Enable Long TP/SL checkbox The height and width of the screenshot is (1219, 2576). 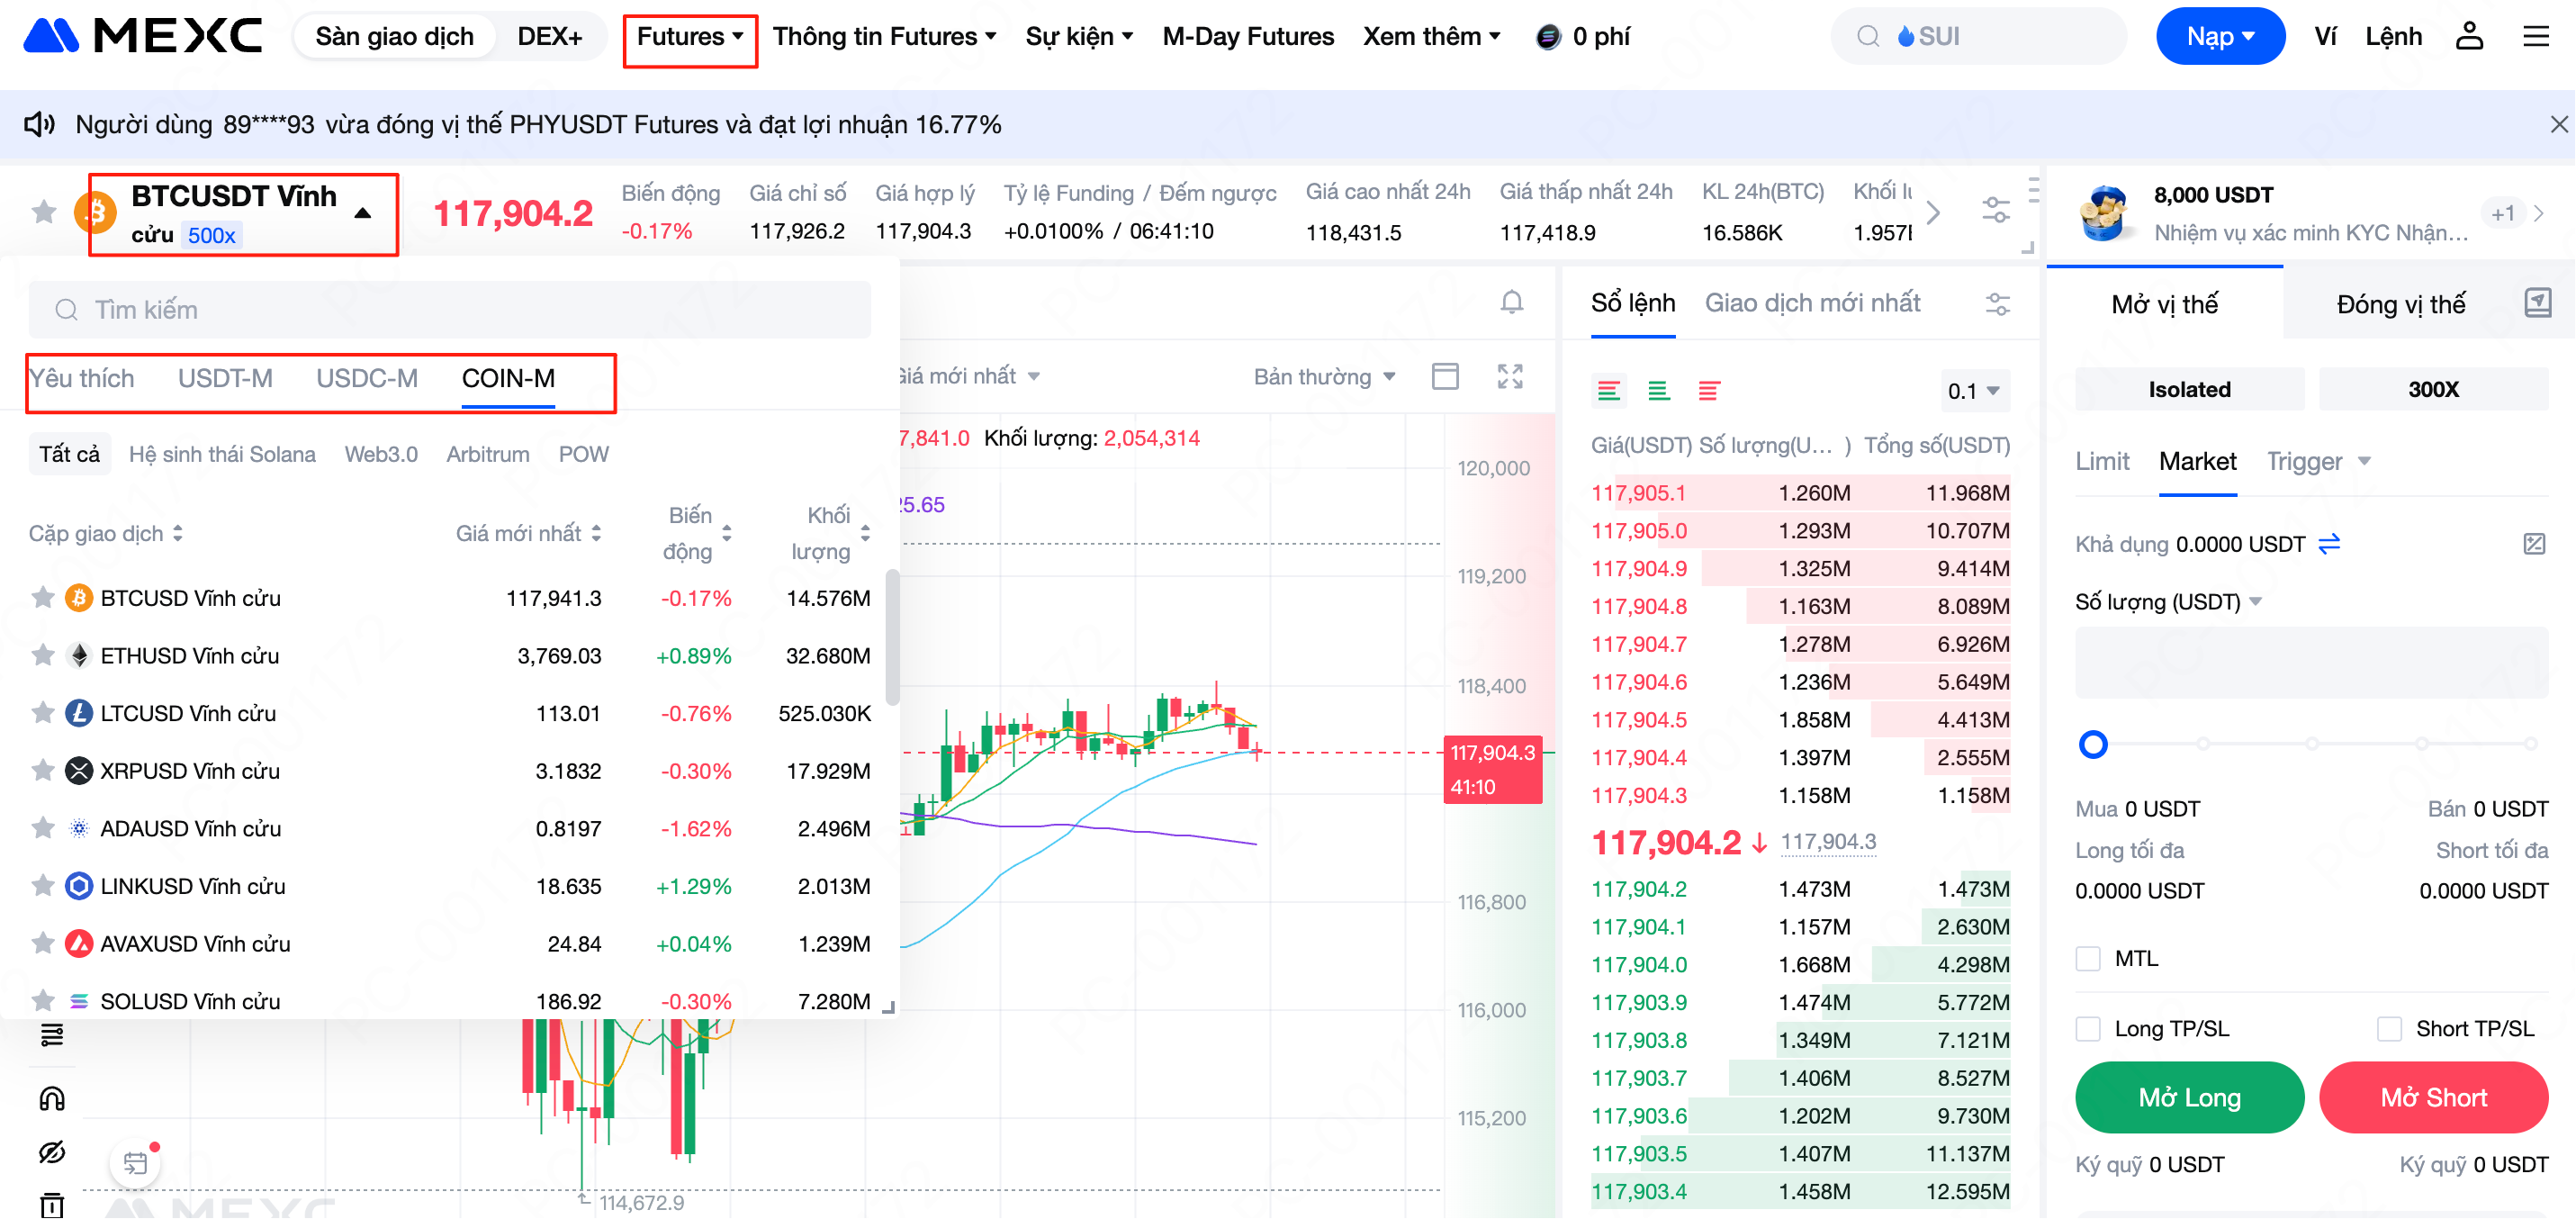coord(2087,1029)
